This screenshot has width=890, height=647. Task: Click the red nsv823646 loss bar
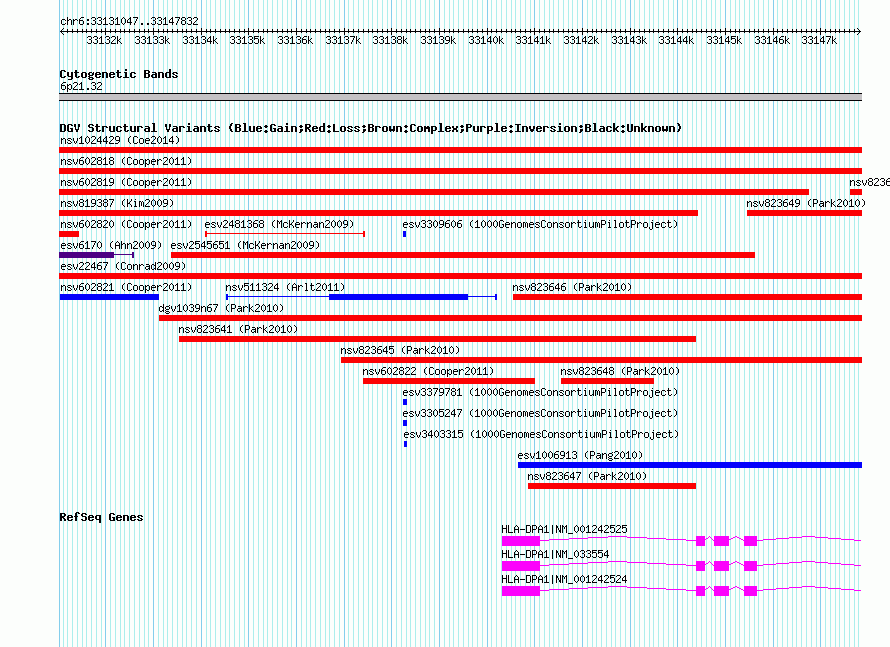pos(687,297)
